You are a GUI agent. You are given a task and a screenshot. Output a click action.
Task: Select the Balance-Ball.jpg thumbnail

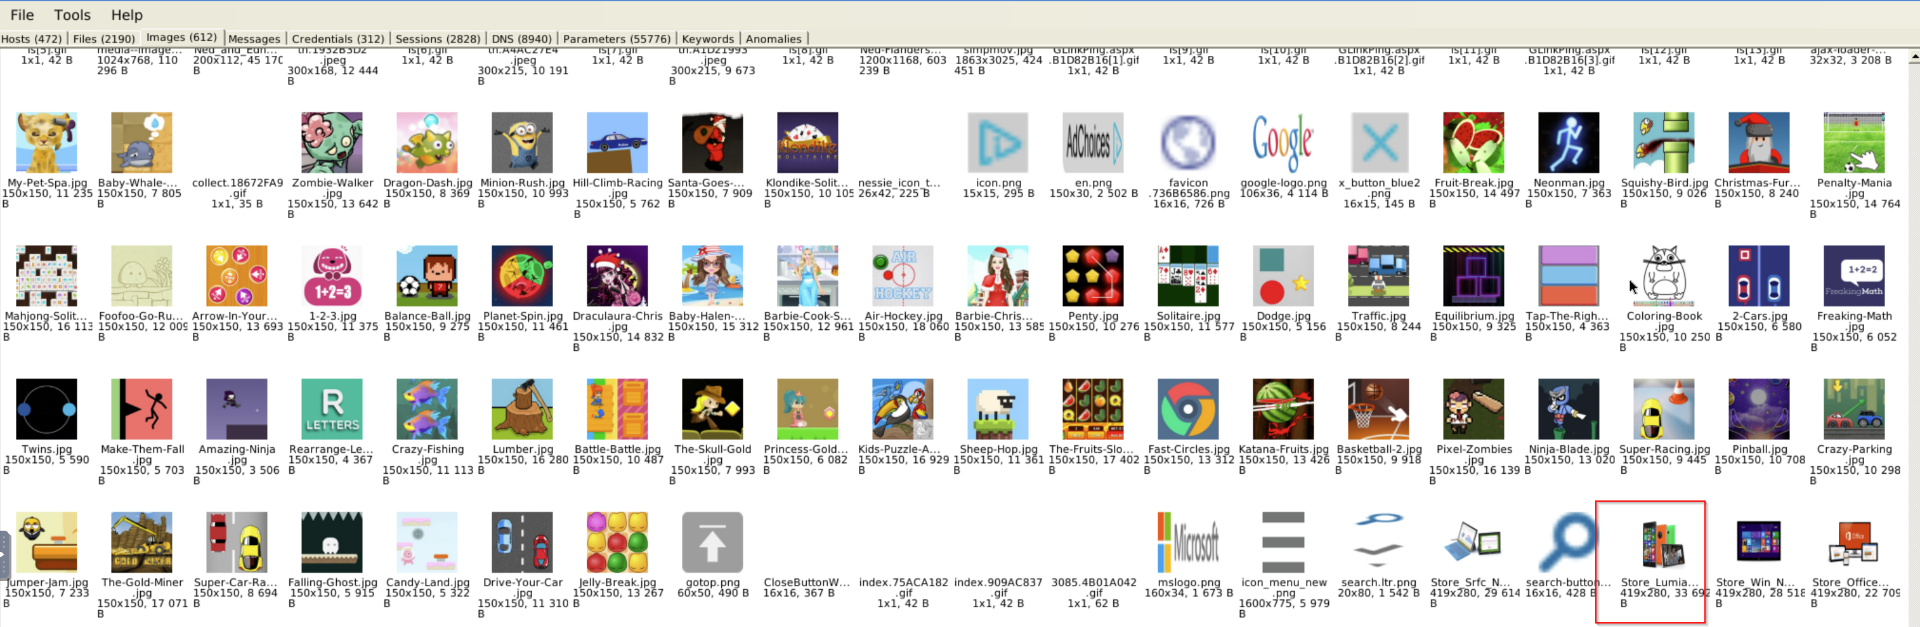pyautogui.click(x=427, y=276)
